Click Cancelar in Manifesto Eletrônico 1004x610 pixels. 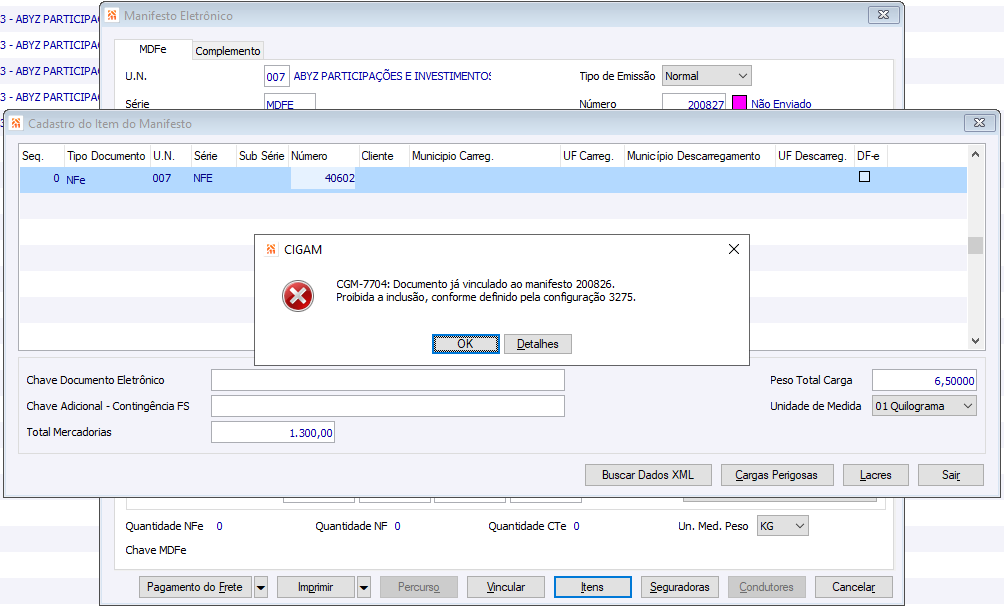tap(854, 587)
